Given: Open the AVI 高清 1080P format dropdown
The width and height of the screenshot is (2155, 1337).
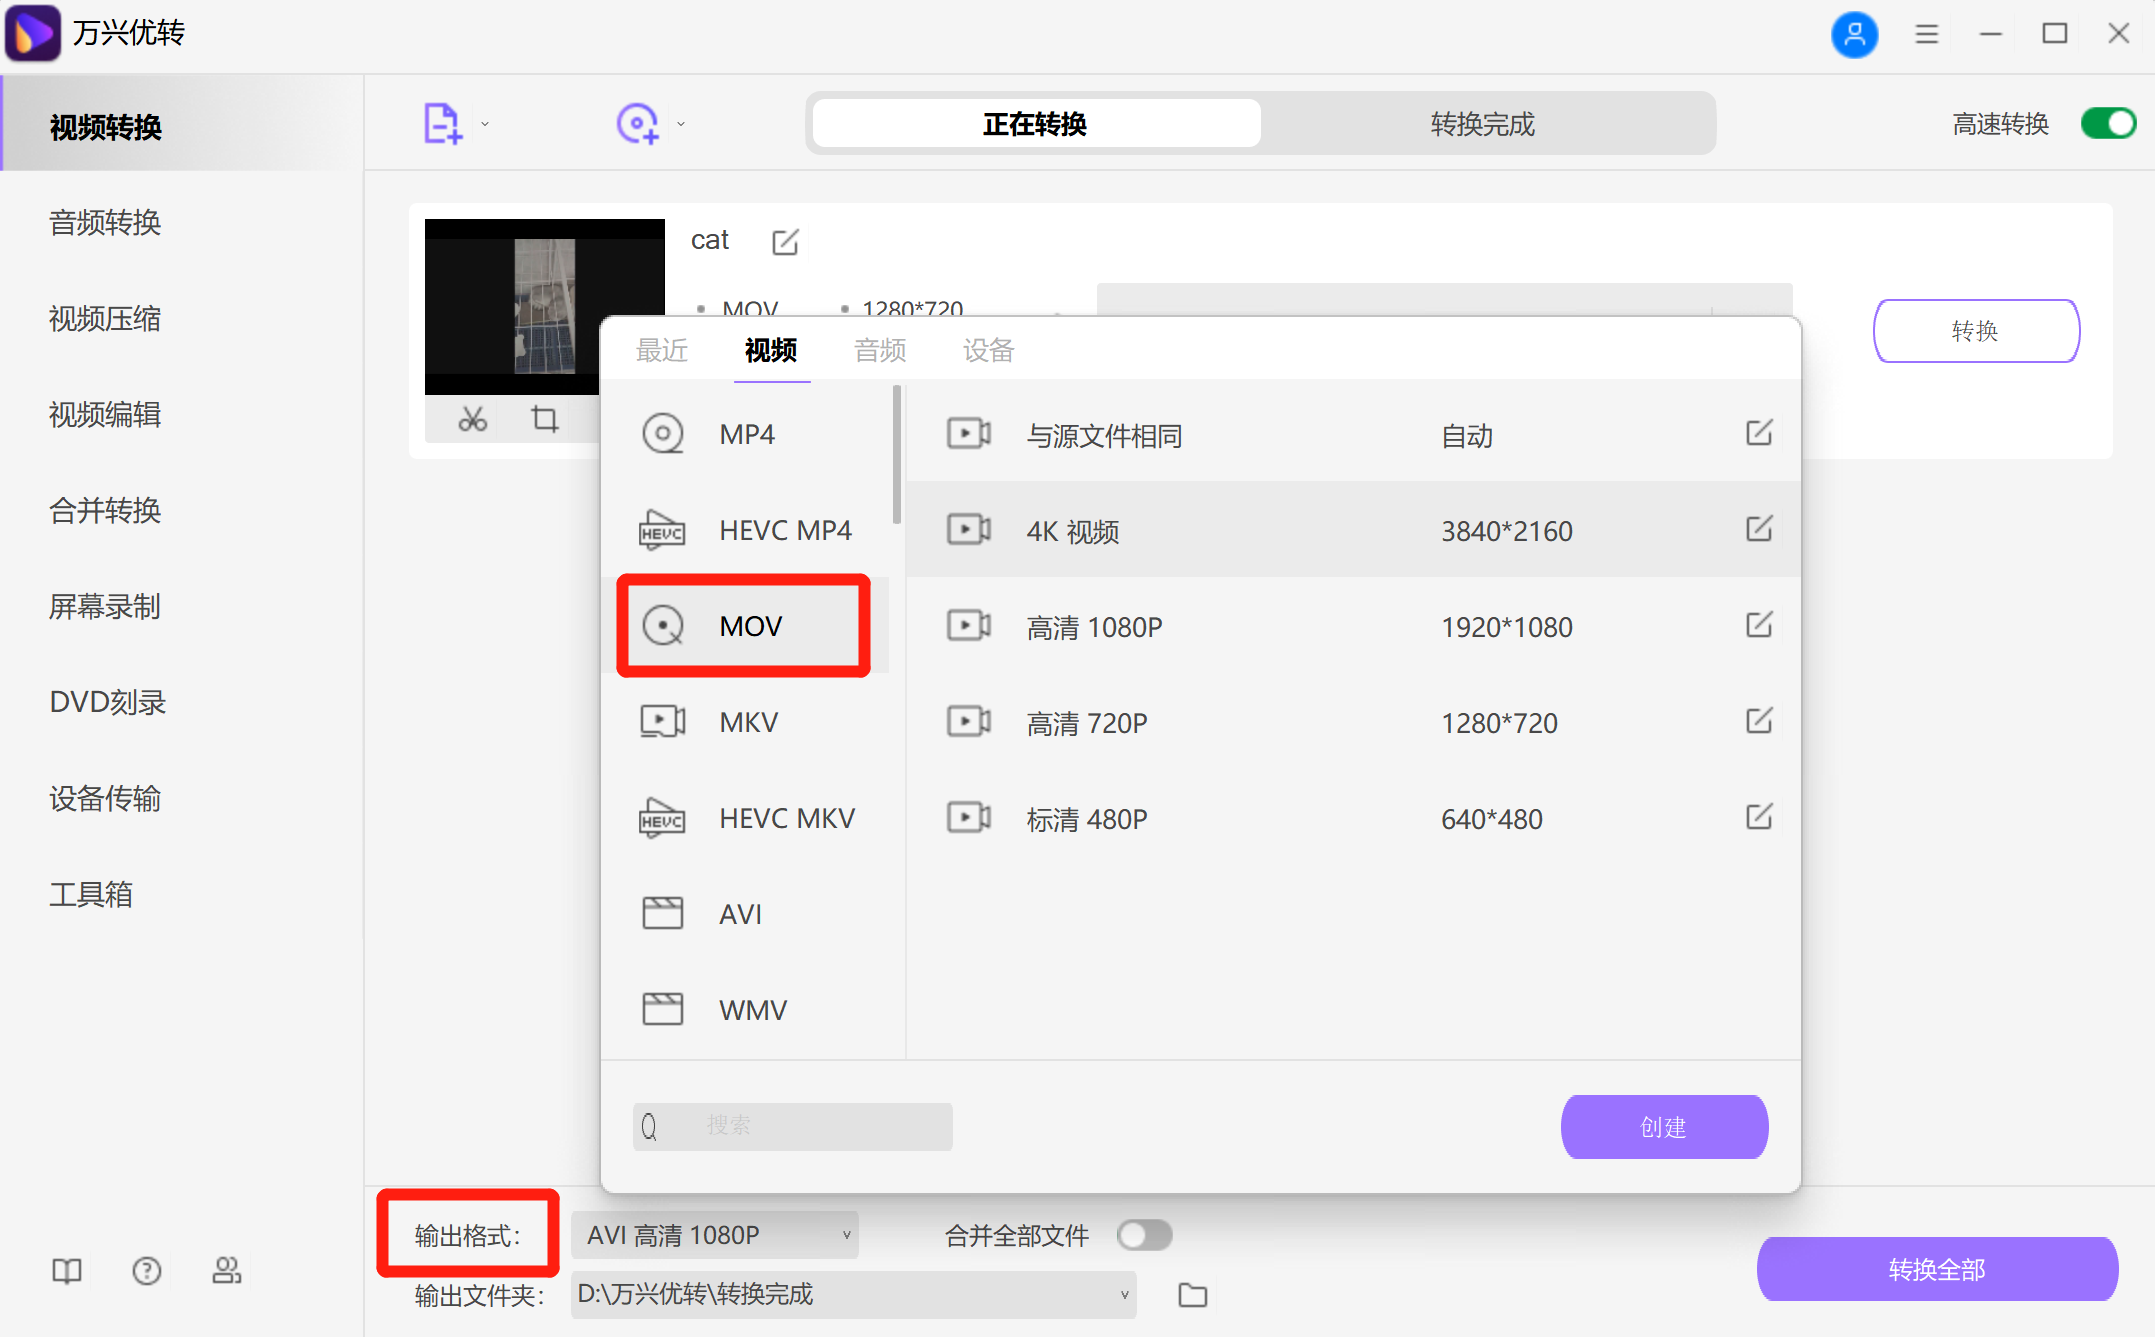Looking at the screenshot, I should point(714,1235).
